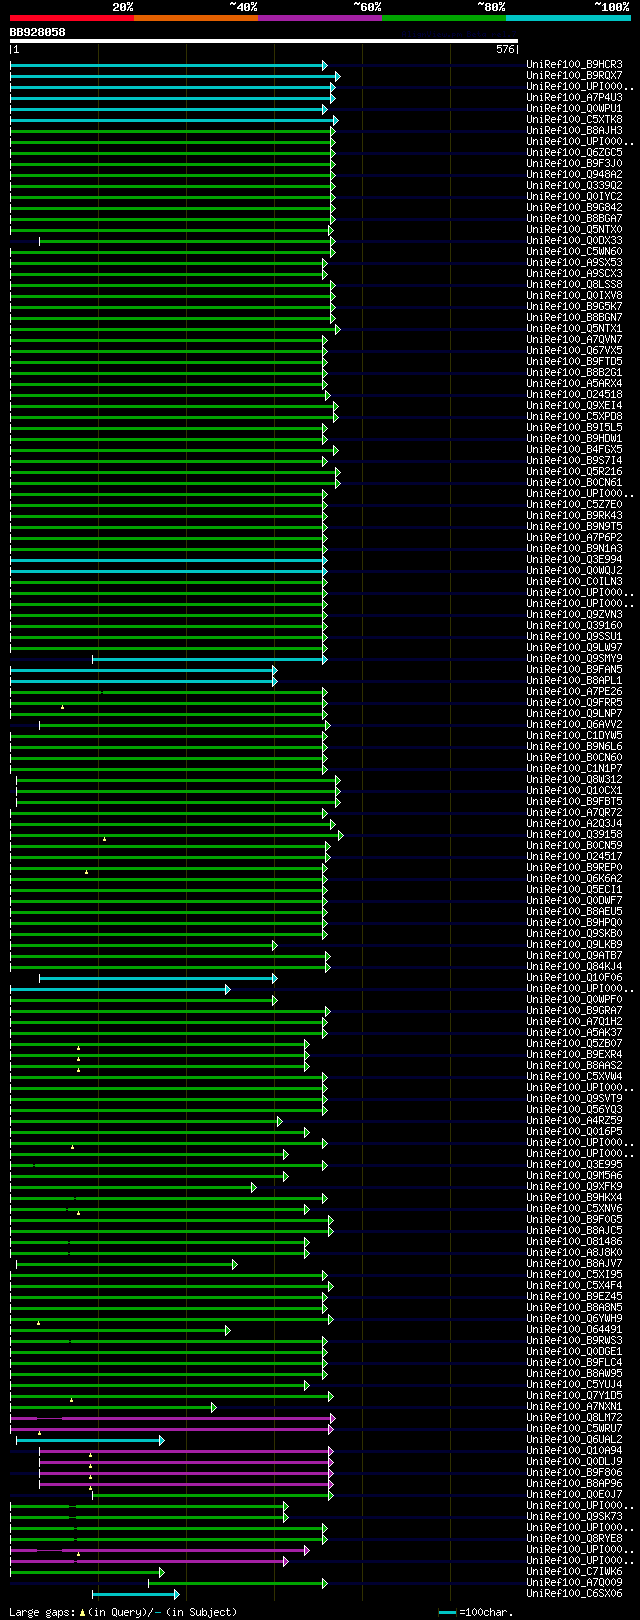Viewport: 640px width, 1620px height.
Task: Select UniRef100_Q0WPF0 label
Action: (x=574, y=1000)
